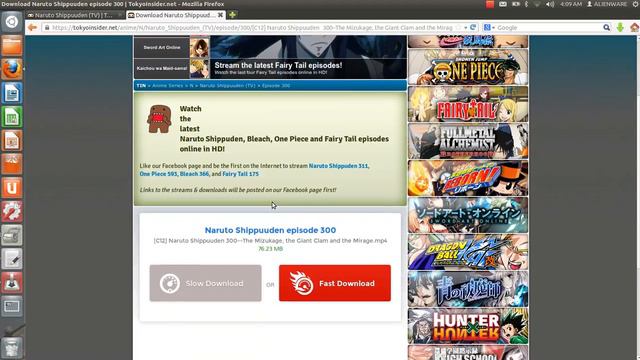Click the TIN breadcrumb link
The image size is (640, 360).
141,86
